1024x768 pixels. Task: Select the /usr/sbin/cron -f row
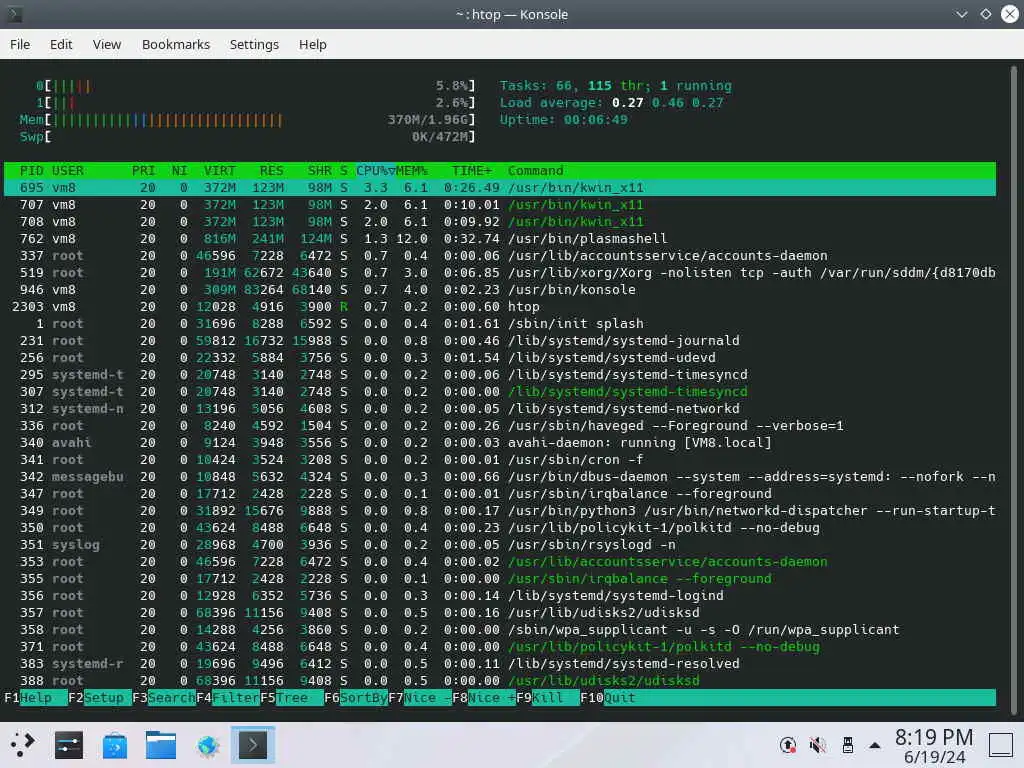[x=500, y=459]
